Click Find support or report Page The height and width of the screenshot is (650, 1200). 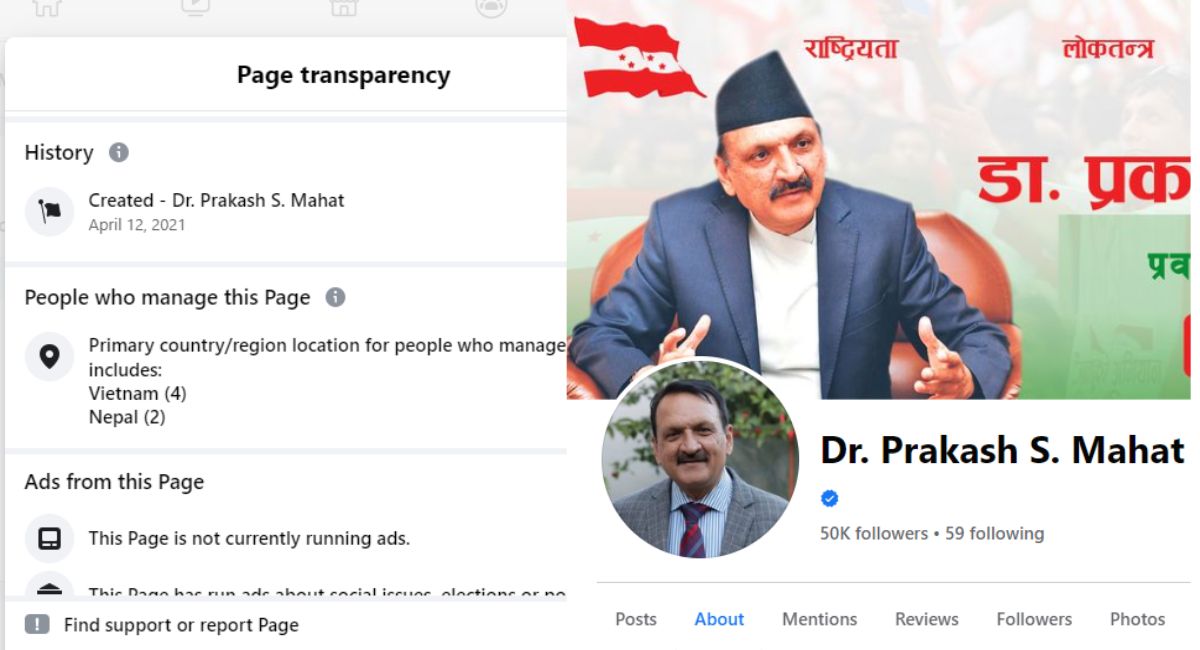click(181, 625)
